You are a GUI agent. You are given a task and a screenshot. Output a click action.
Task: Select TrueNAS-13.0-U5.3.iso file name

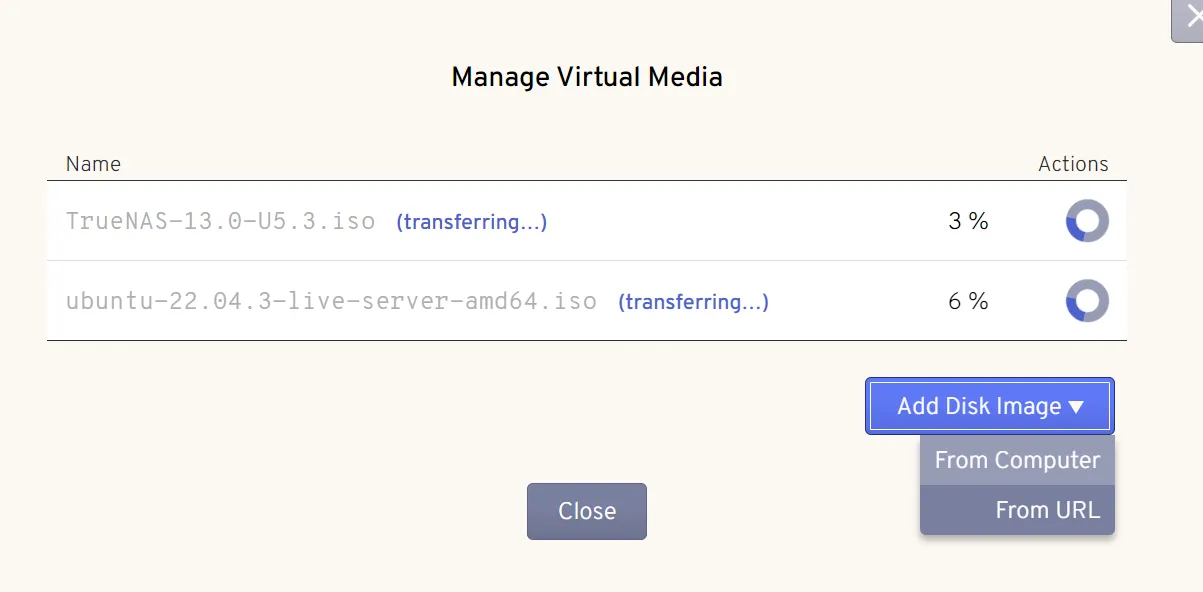[x=220, y=221]
